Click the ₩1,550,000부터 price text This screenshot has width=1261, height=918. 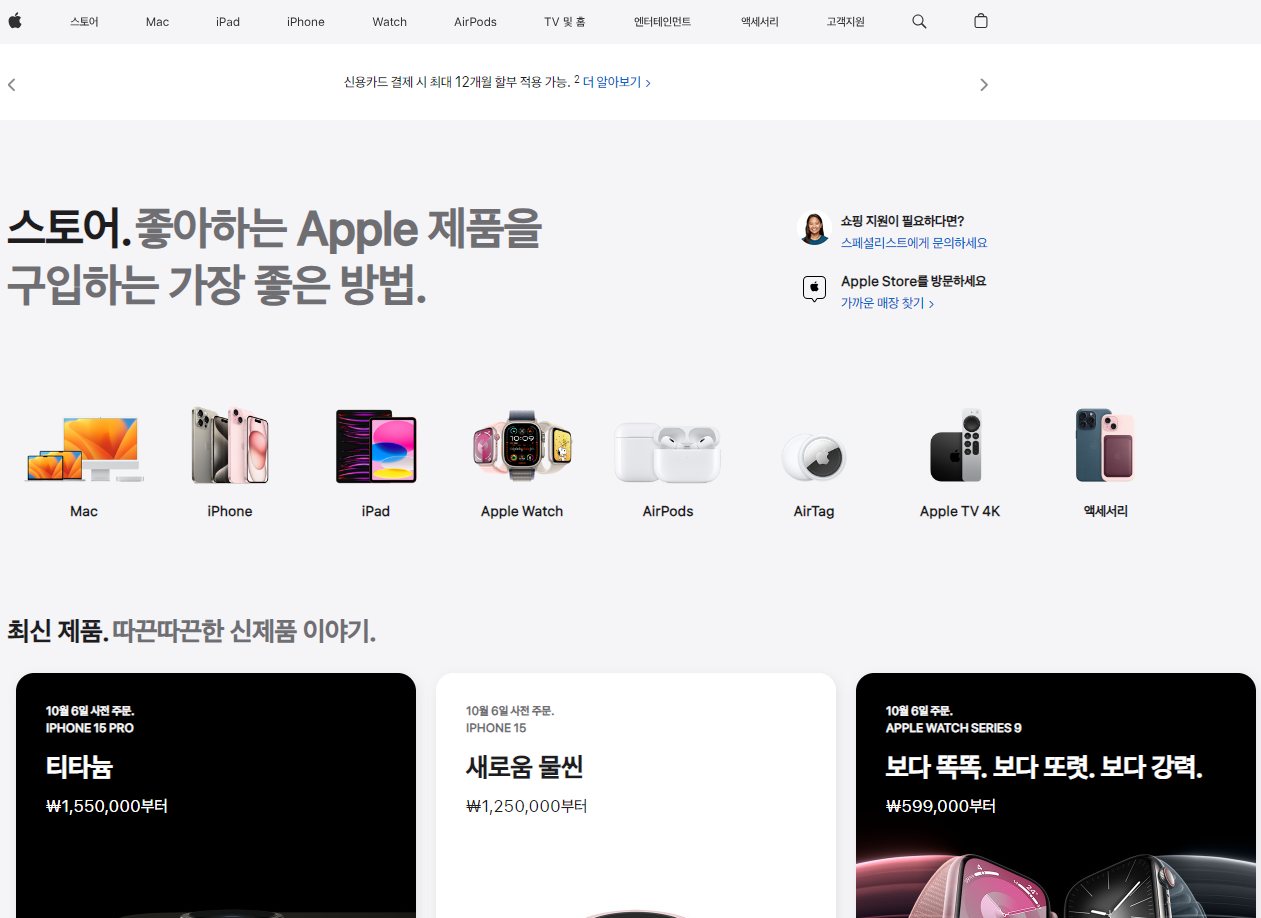(x=107, y=806)
